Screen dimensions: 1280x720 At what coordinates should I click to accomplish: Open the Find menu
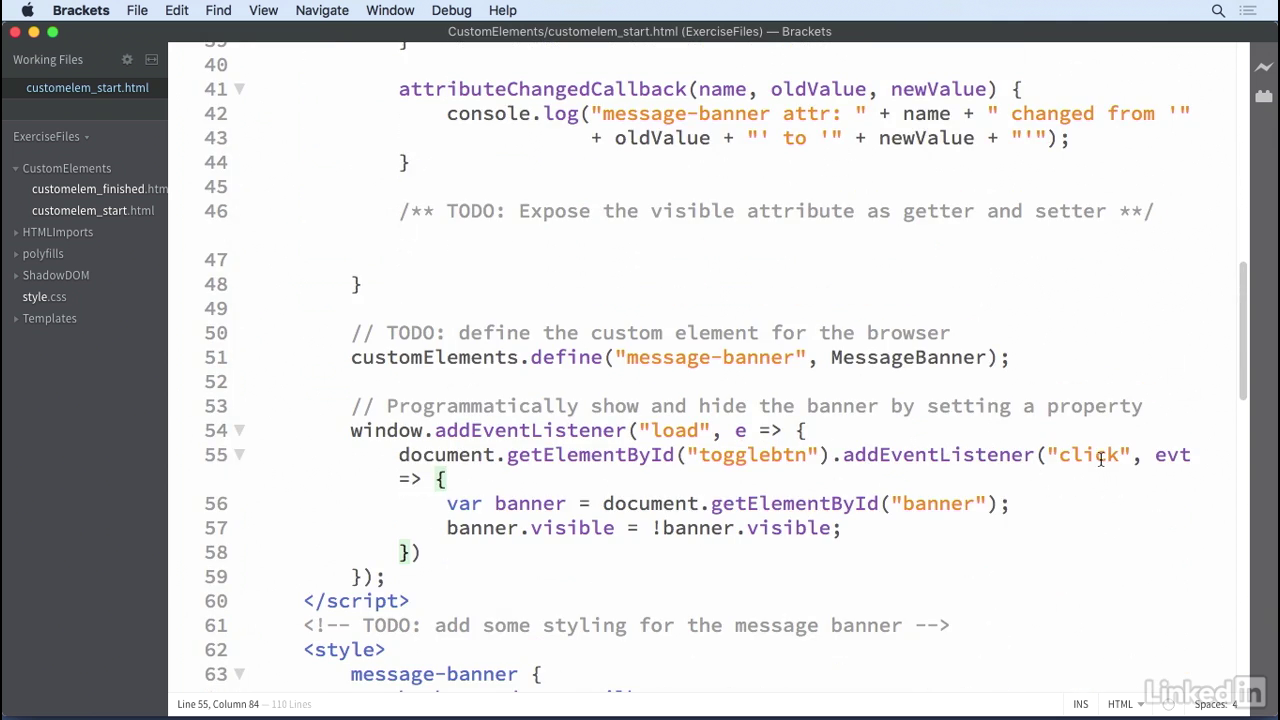click(x=218, y=10)
